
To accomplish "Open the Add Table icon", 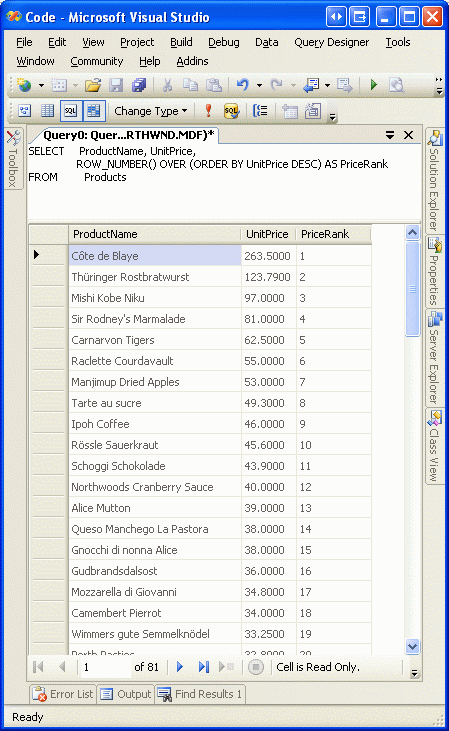I will 290,111.
